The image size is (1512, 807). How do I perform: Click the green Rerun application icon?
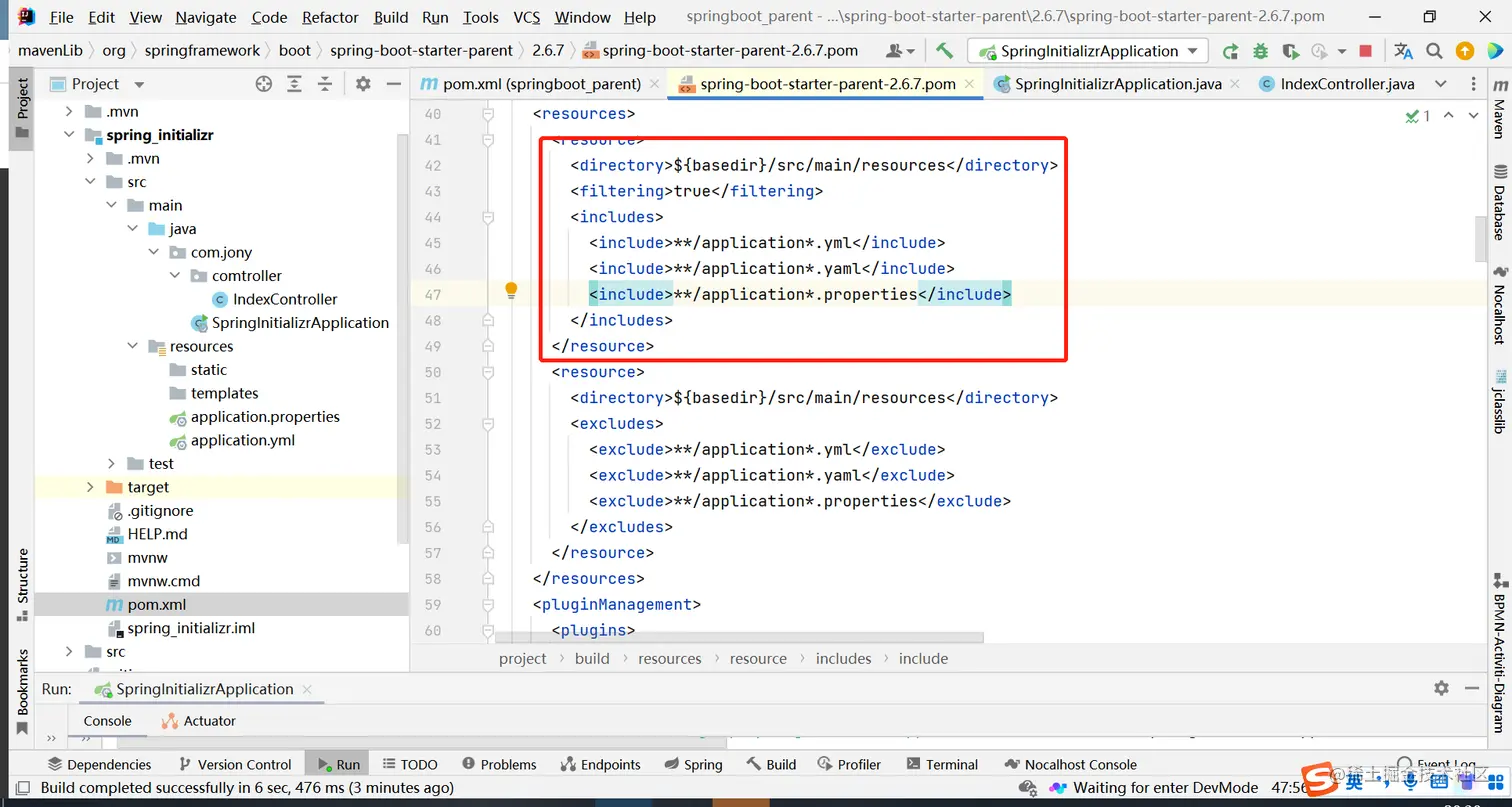1230,51
